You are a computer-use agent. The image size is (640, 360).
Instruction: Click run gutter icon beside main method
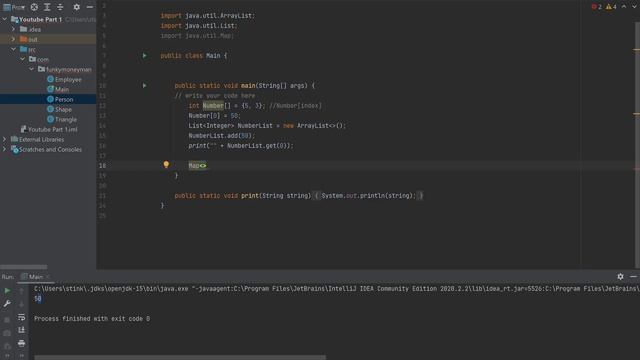click(144, 86)
